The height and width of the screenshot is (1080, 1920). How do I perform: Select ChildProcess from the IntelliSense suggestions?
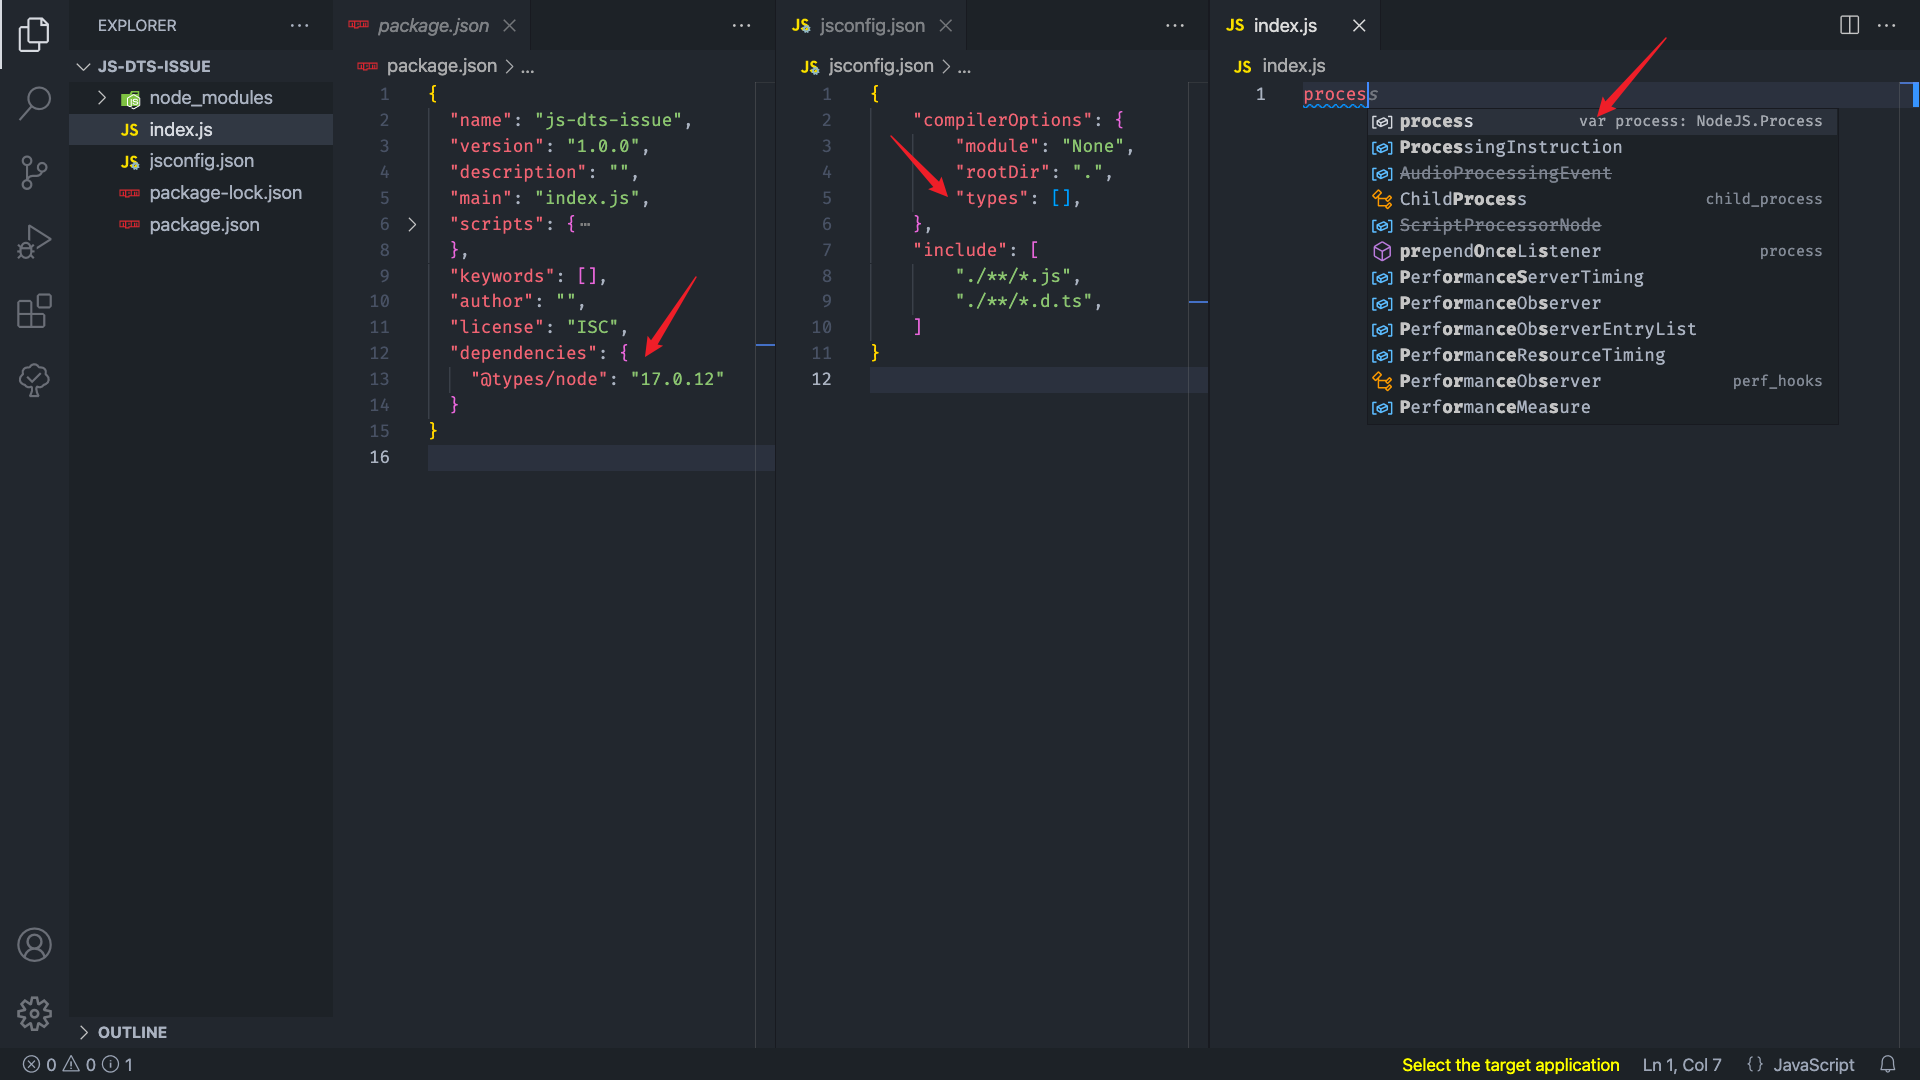click(1462, 199)
